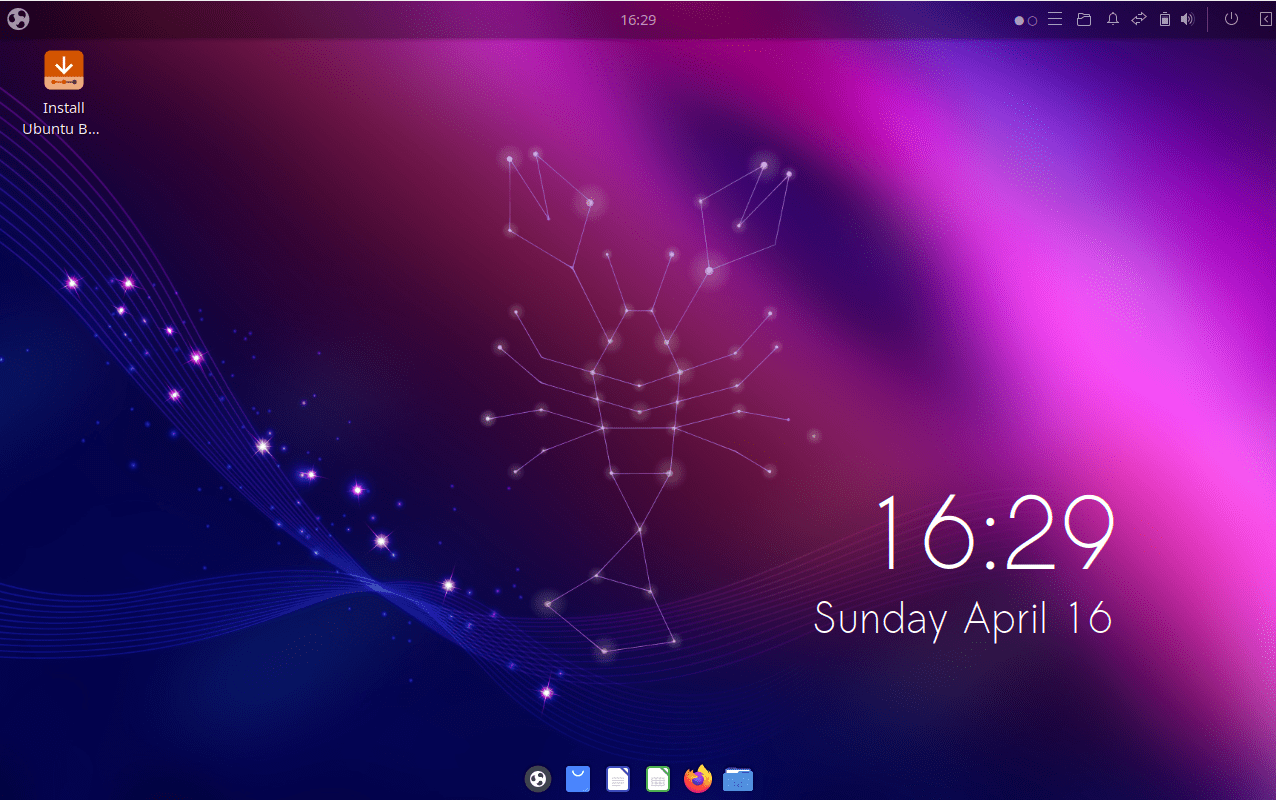This screenshot has width=1276, height=800.
Task: Launch Firefox from the dock
Action: point(697,779)
